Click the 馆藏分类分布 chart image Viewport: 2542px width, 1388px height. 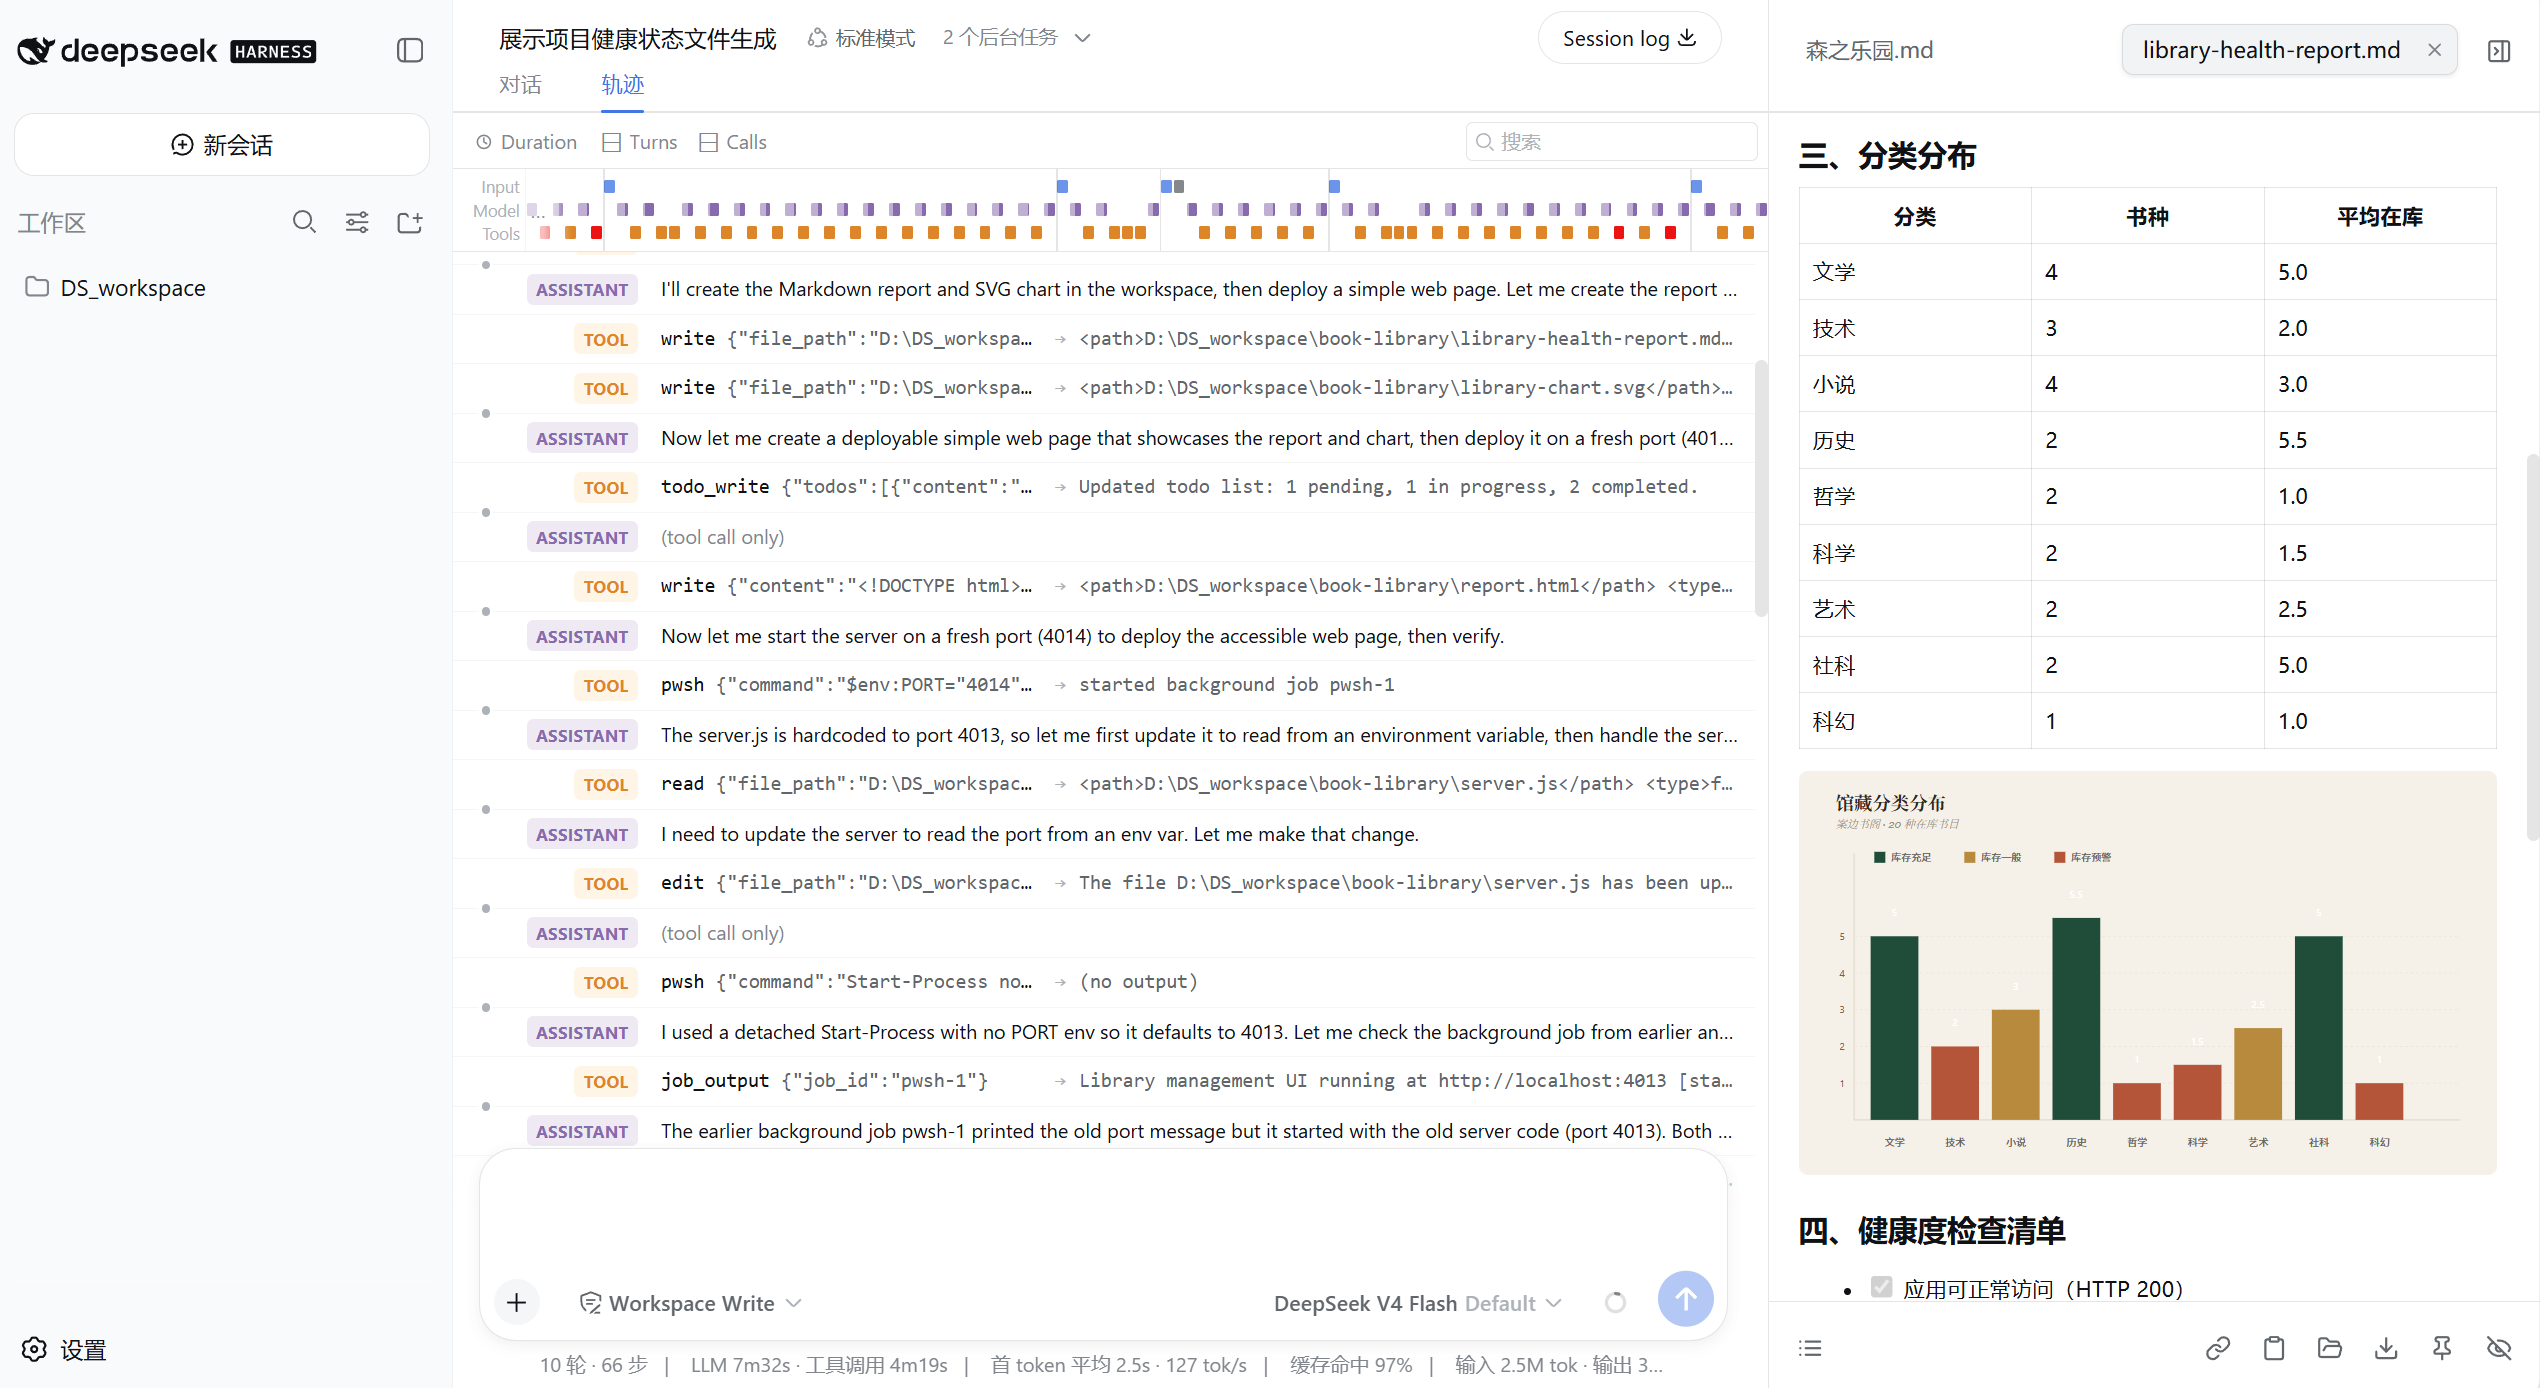2147,973
